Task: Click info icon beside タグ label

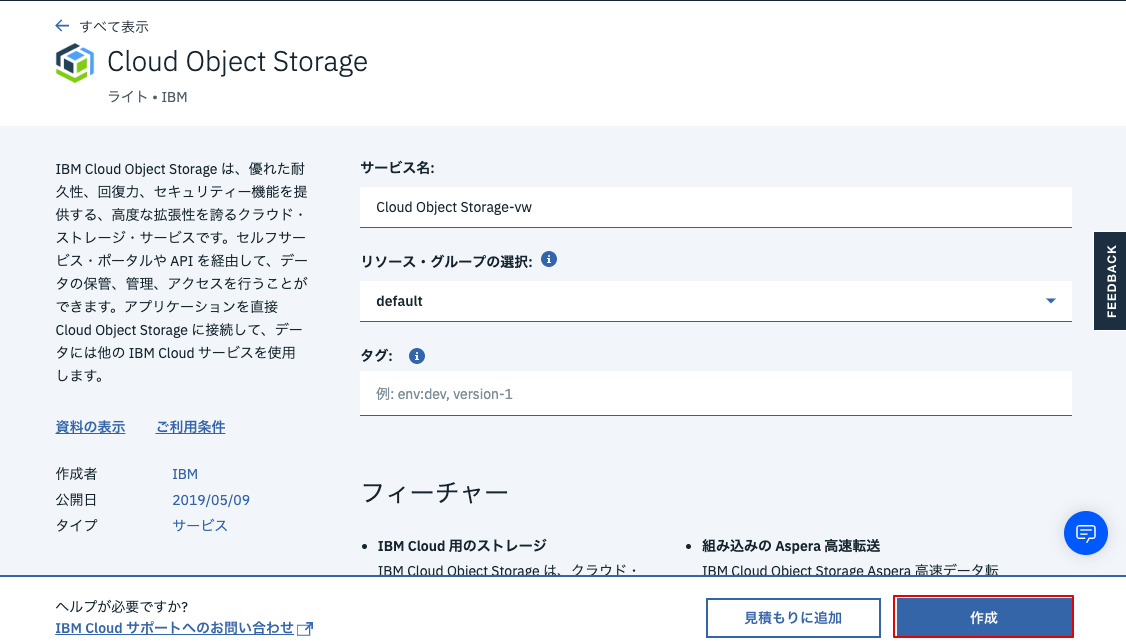Action: (x=417, y=355)
